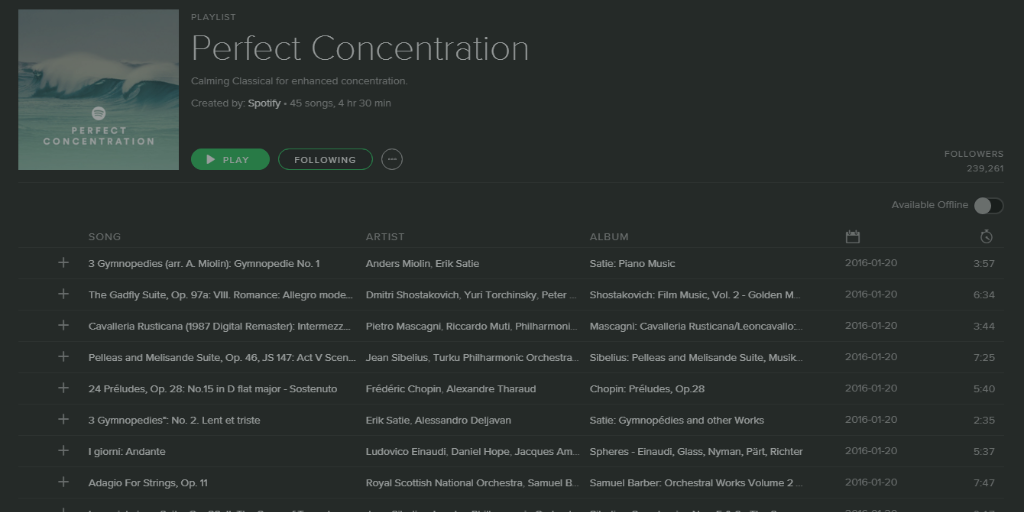The width and height of the screenshot is (1024, 512).
Task: Add 3 Gymnopedies No. 2 using its plus icon
Action: [x=63, y=419]
